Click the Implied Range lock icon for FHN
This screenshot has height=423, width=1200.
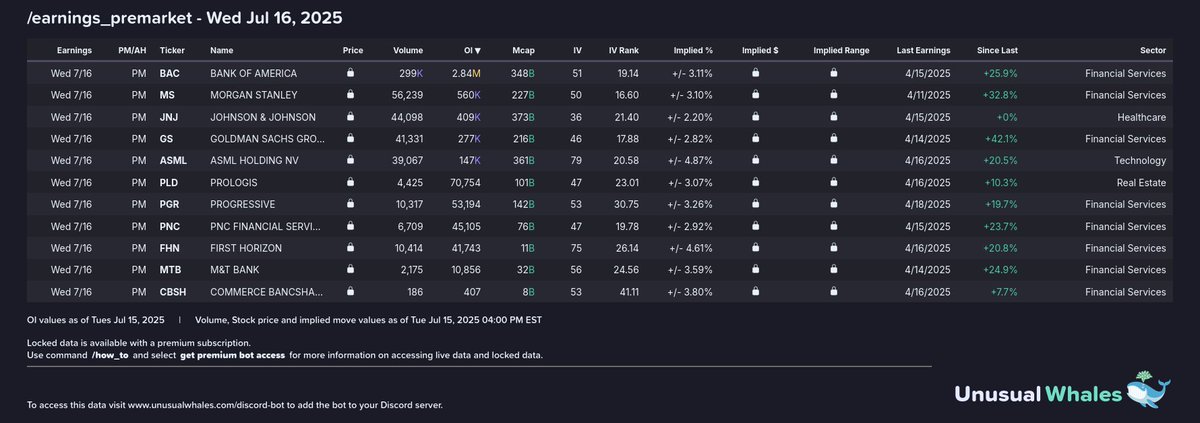[833, 248]
